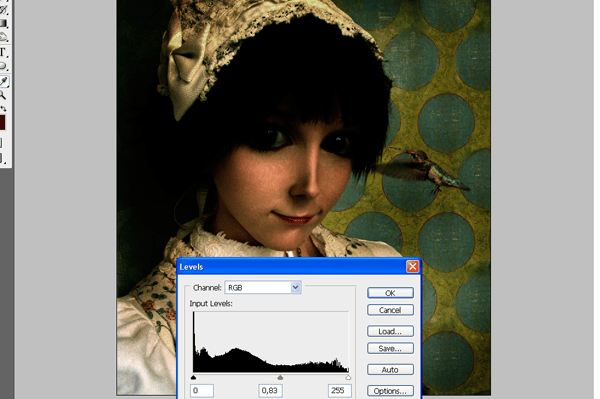Click OK in the Levels dialog
This screenshot has height=399, width=600.
[x=390, y=293]
